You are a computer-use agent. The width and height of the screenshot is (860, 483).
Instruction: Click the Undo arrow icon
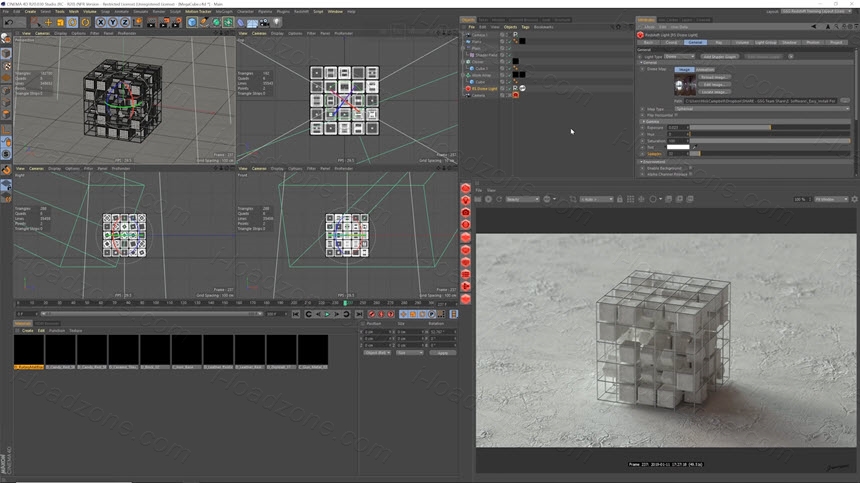pyautogui.click(x=9, y=22)
